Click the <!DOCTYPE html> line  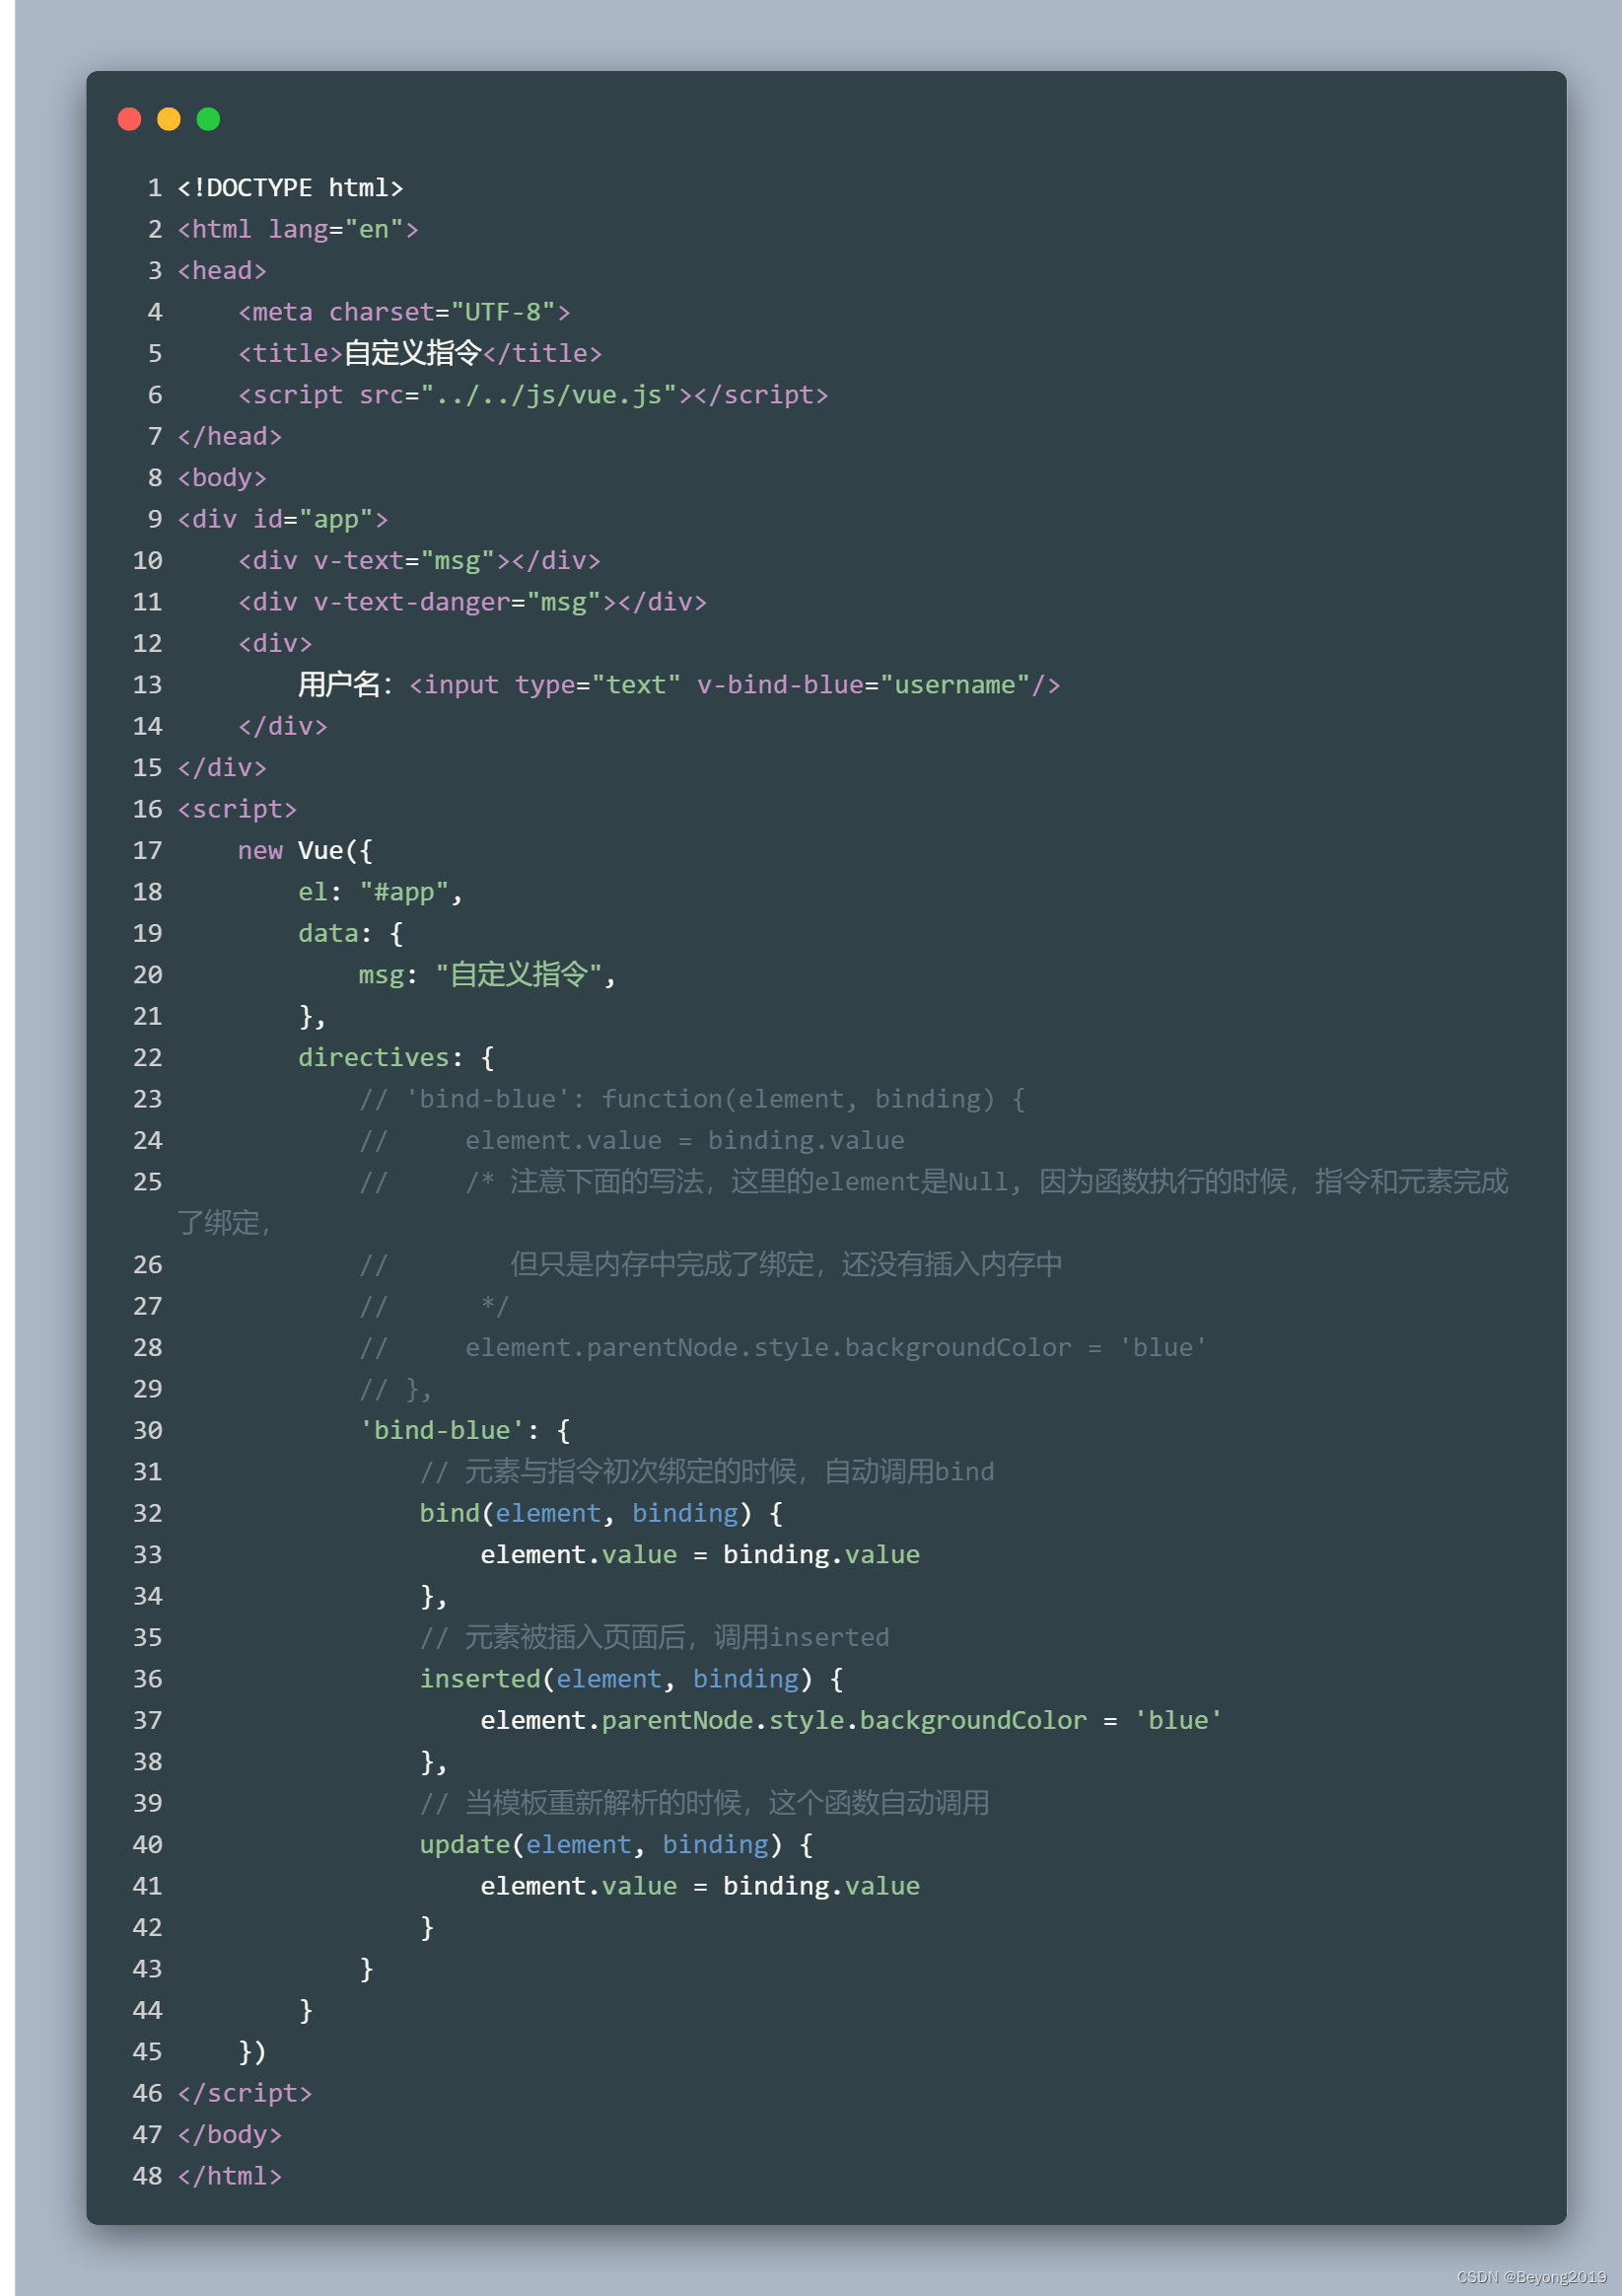(290, 188)
